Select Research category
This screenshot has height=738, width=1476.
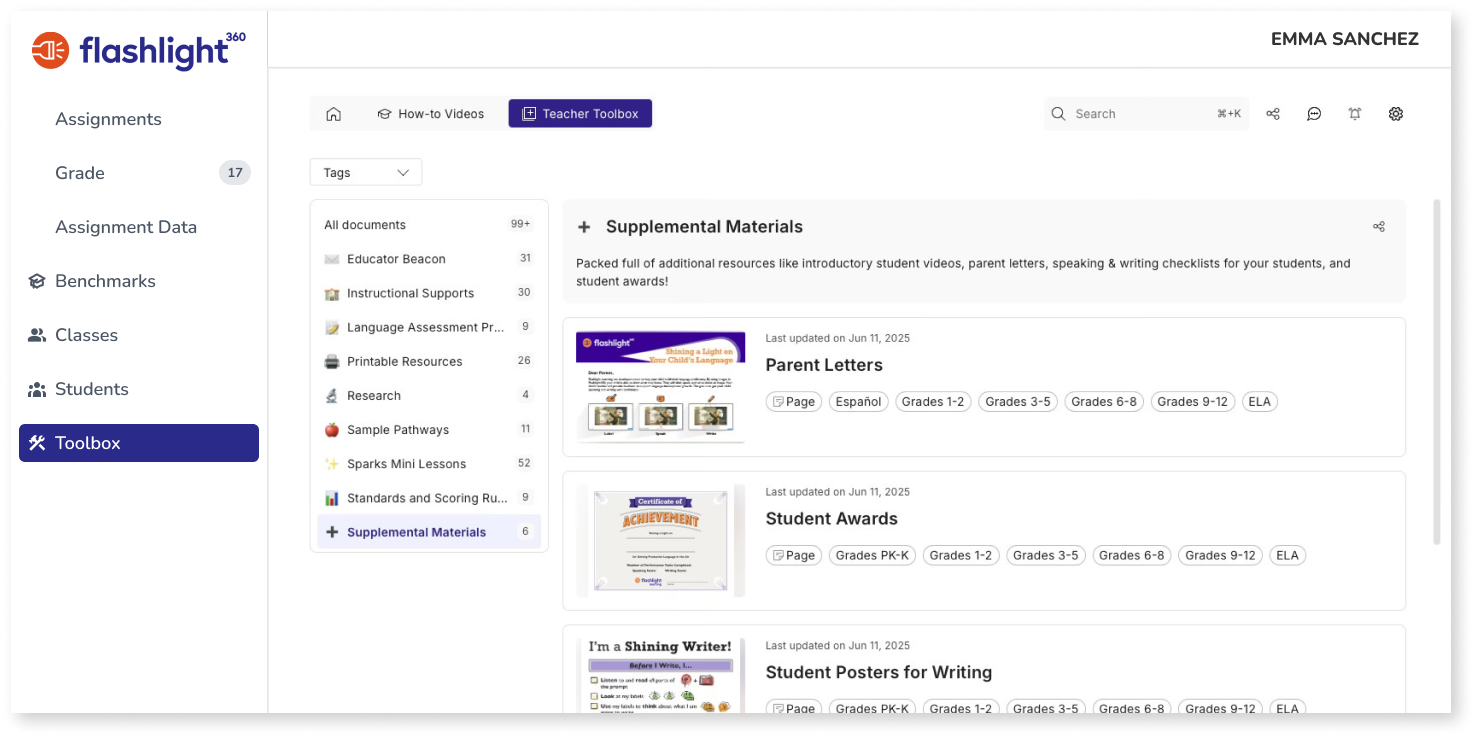tap(429, 396)
